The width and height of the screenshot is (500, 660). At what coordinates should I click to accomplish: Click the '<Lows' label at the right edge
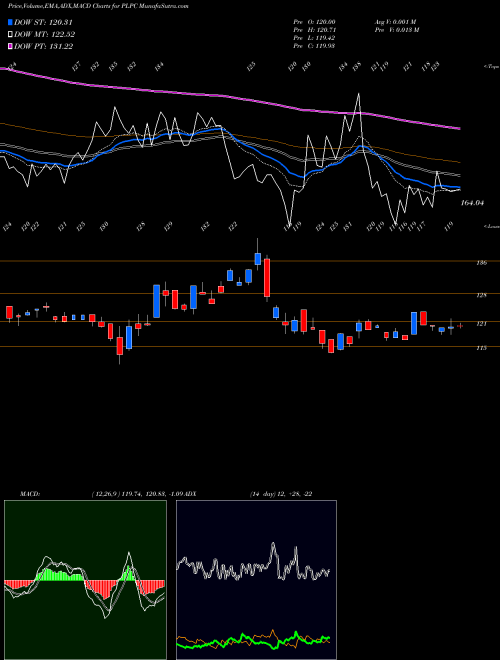pos(491,226)
